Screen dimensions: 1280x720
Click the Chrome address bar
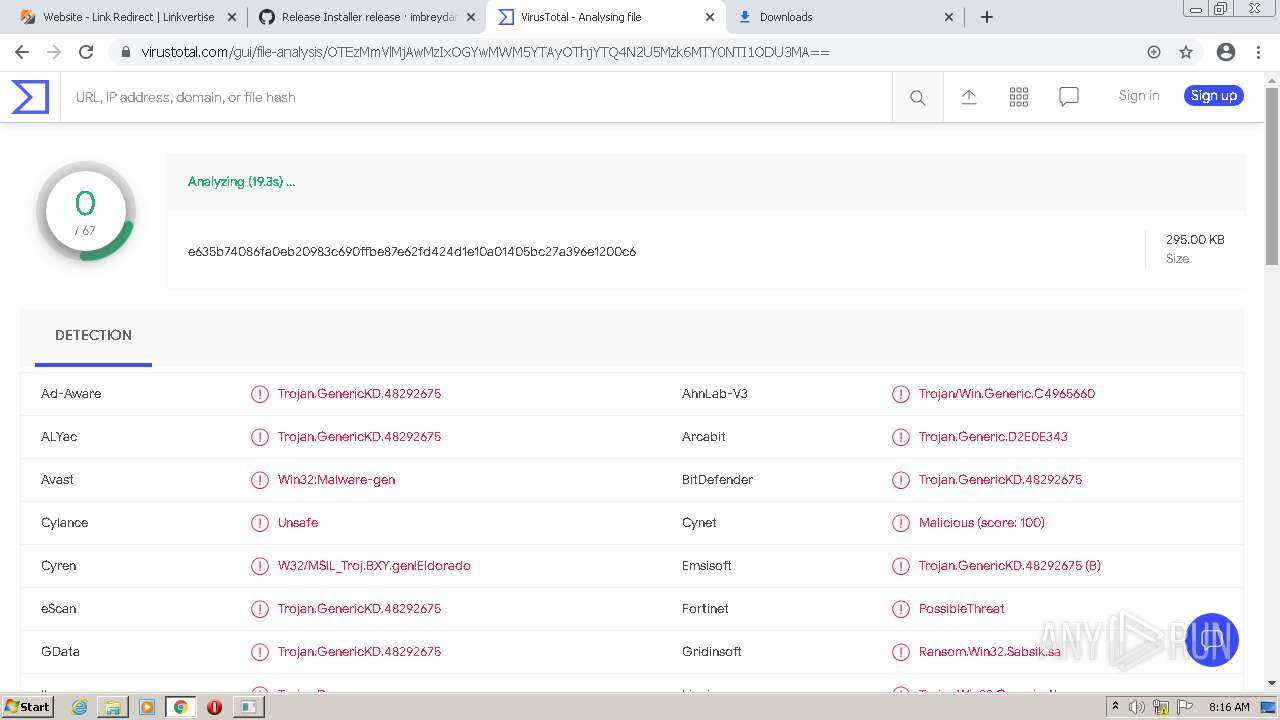pyautogui.click(x=600, y=52)
